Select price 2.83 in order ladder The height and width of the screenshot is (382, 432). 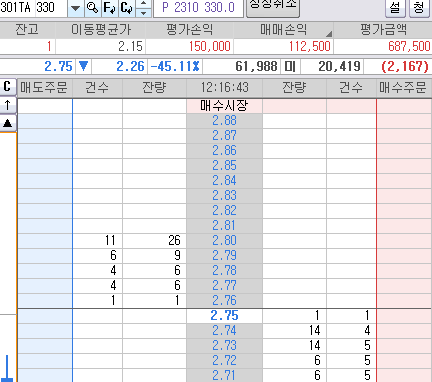[224, 195]
